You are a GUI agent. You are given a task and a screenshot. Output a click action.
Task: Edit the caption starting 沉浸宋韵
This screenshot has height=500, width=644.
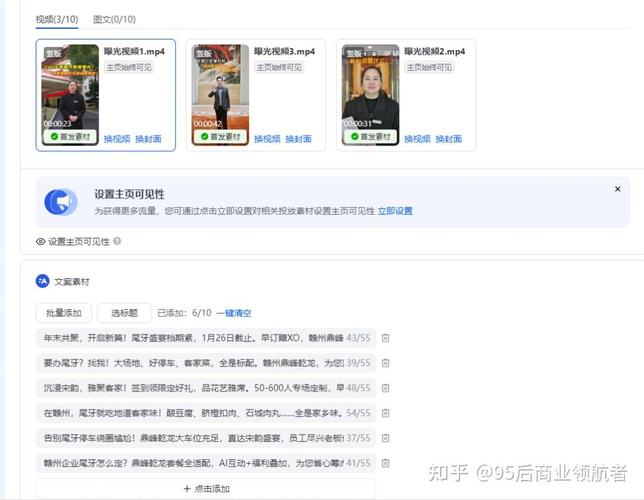click(206, 388)
